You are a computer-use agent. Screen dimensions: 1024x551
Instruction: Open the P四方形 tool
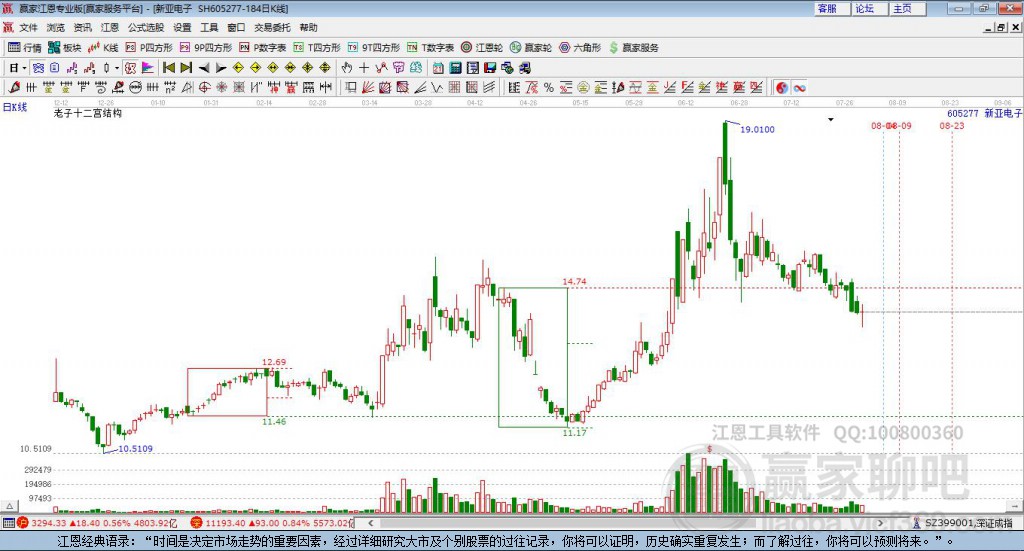tap(149, 48)
